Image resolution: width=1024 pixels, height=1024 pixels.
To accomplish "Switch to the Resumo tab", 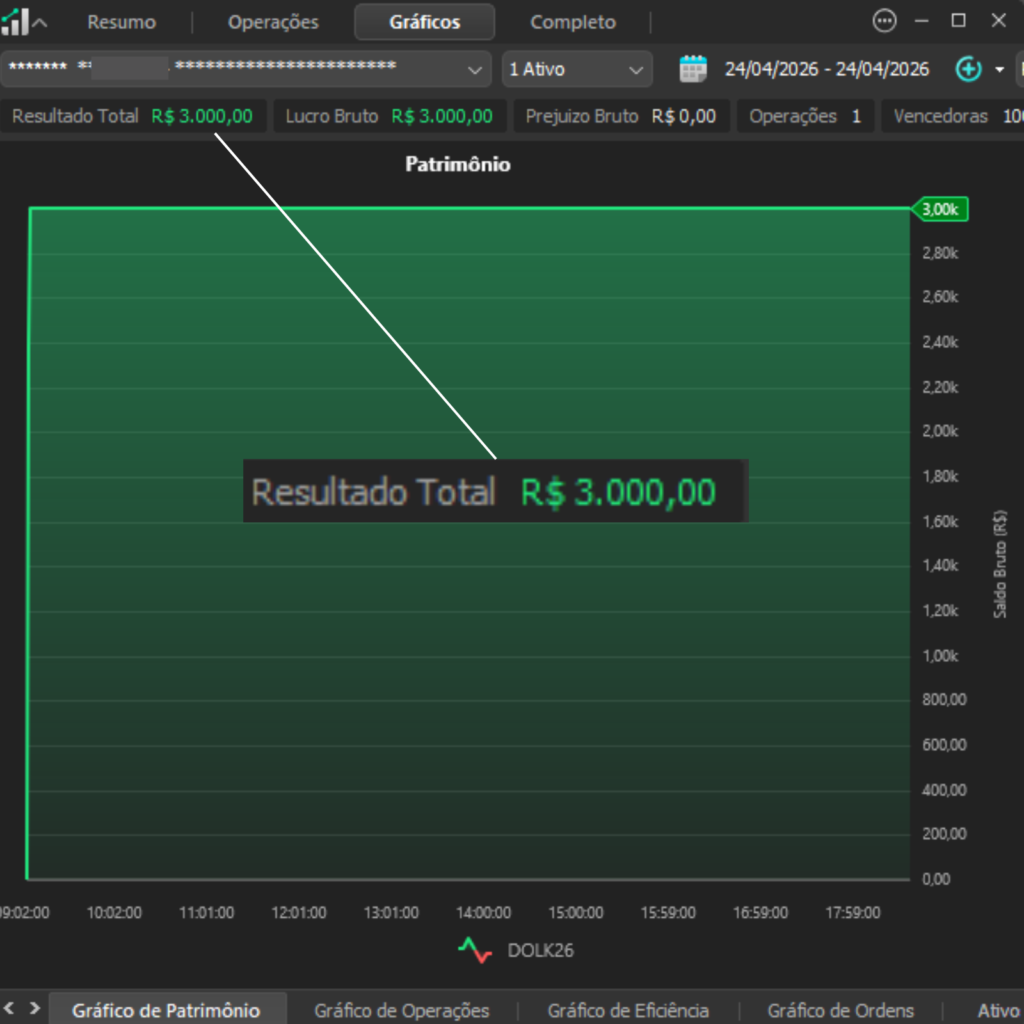I will pos(121,22).
